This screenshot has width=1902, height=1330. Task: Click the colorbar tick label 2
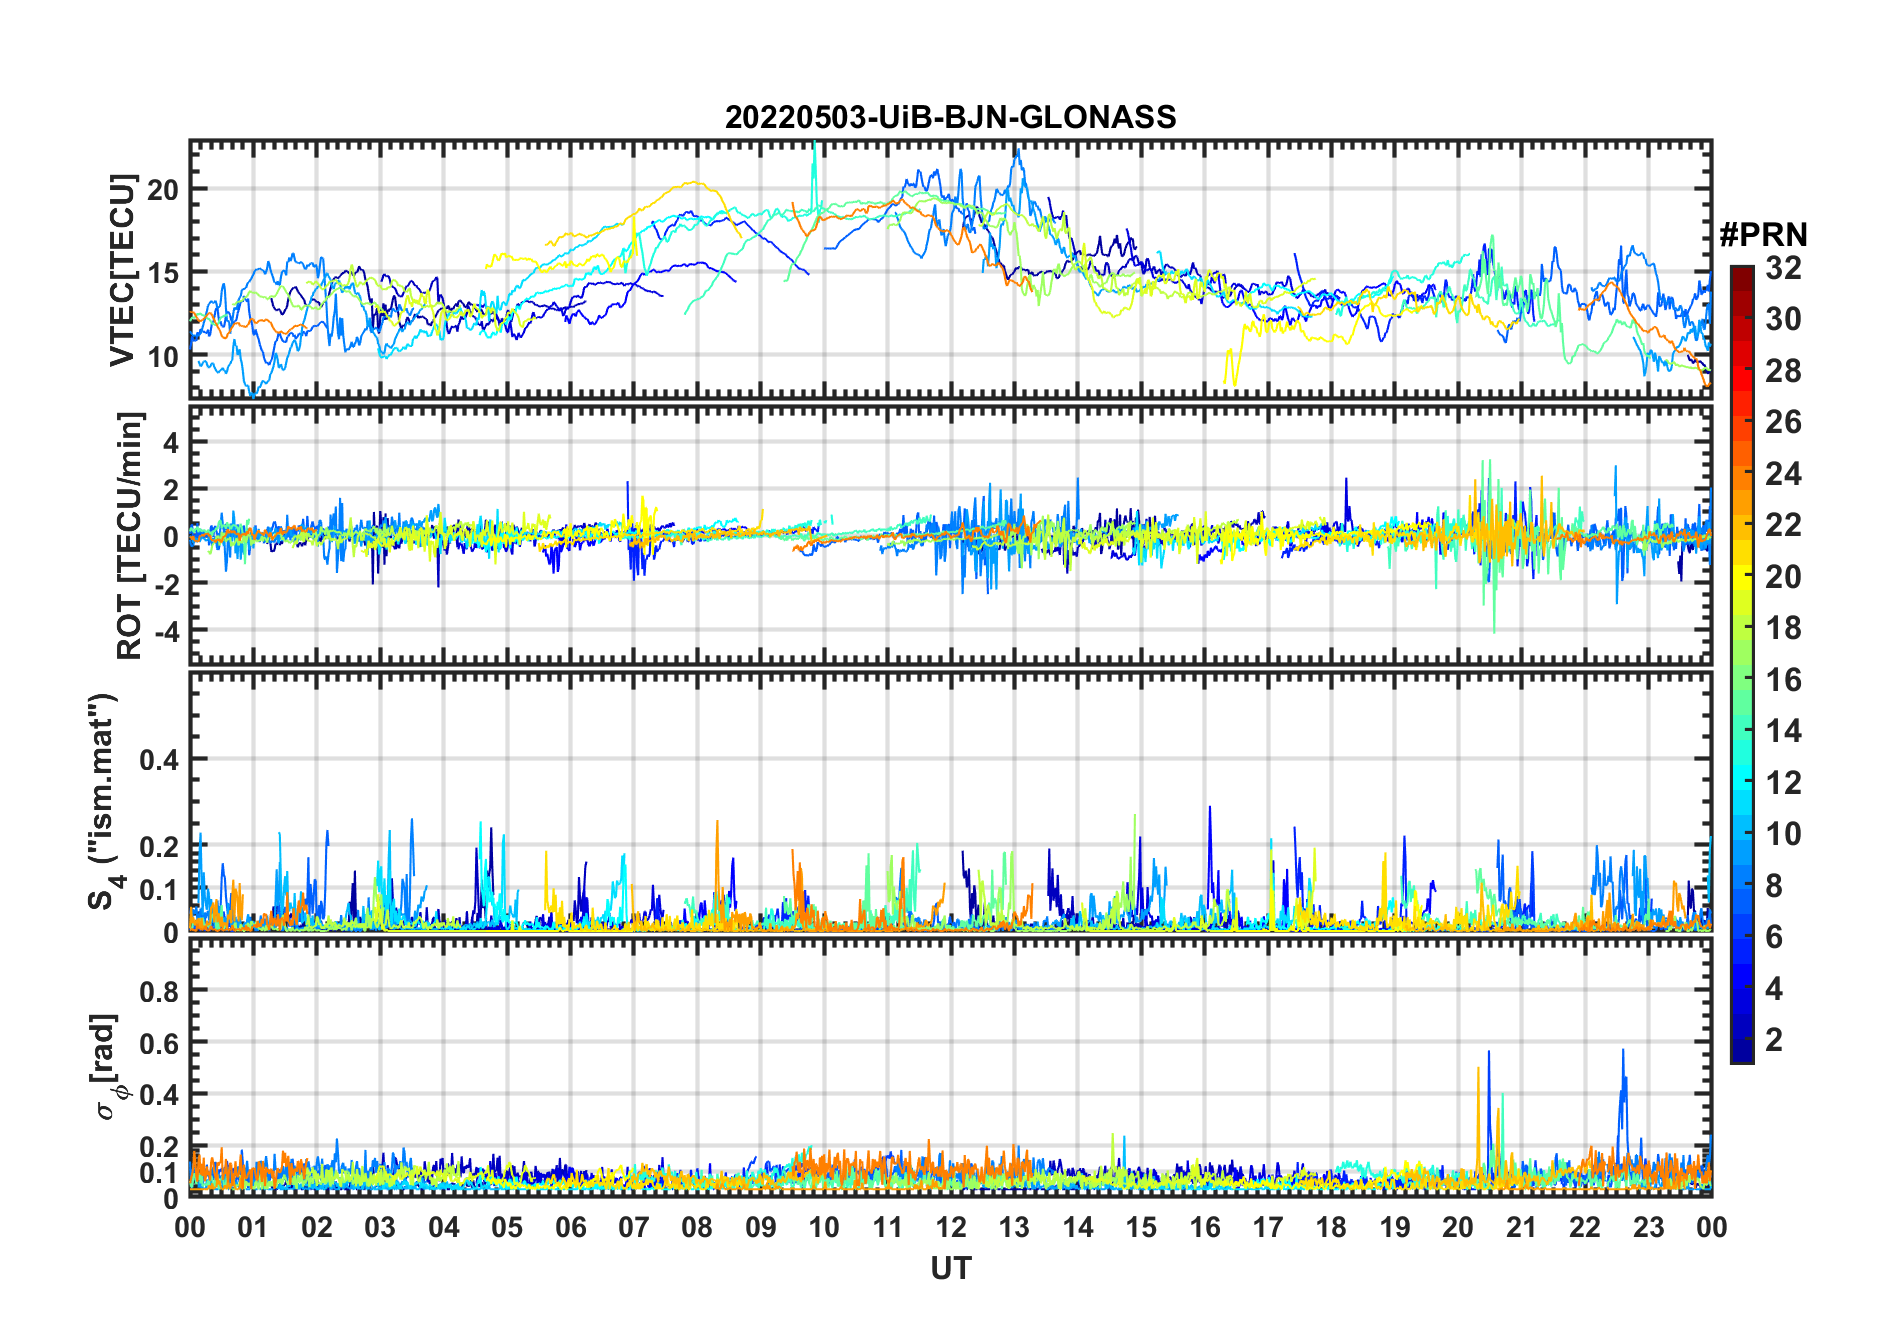pos(1774,1040)
